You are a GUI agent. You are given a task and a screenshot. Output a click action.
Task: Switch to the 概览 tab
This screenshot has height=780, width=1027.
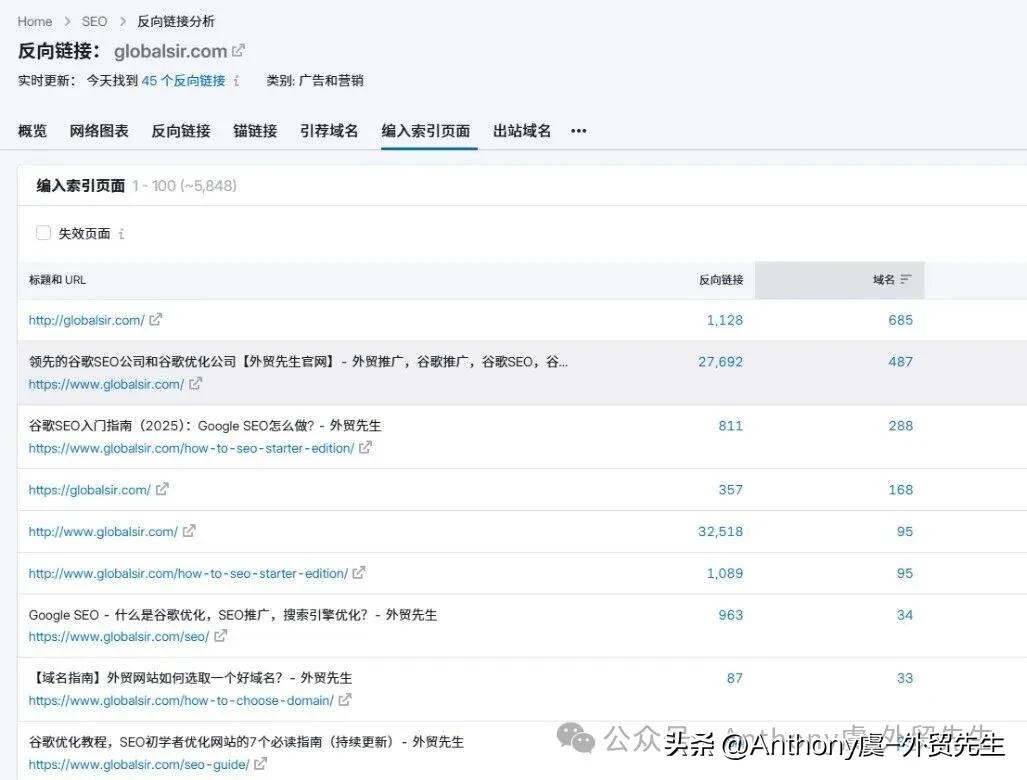point(31,130)
